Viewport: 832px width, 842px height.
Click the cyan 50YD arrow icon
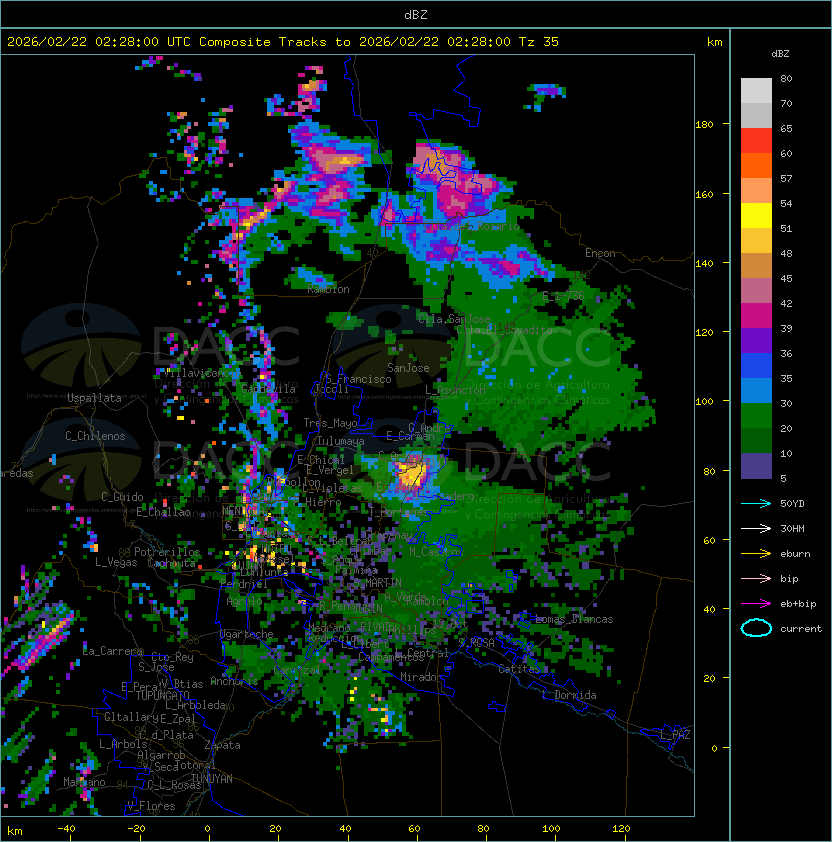click(x=756, y=503)
